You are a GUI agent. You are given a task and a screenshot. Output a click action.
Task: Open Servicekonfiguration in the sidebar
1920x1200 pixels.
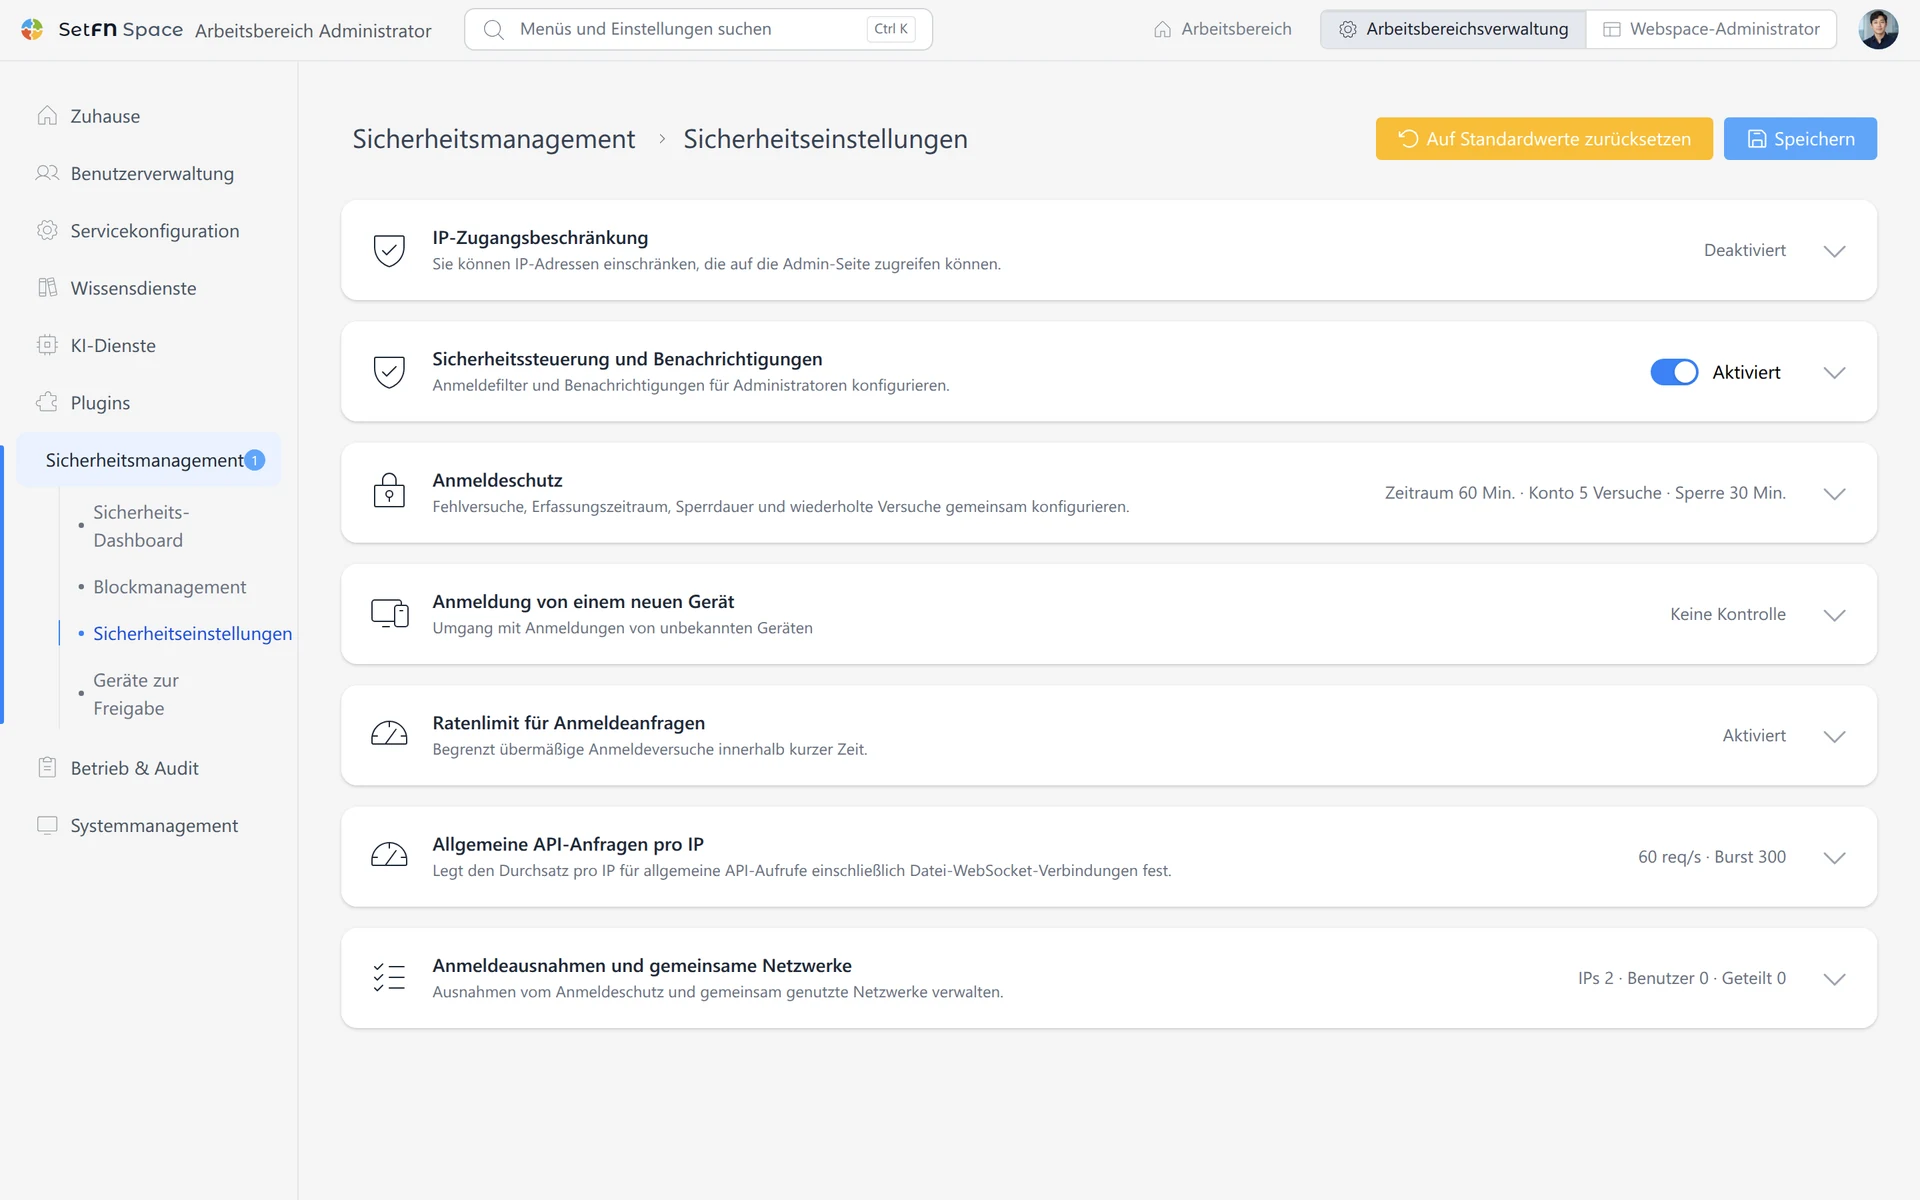click(x=150, y=230)
